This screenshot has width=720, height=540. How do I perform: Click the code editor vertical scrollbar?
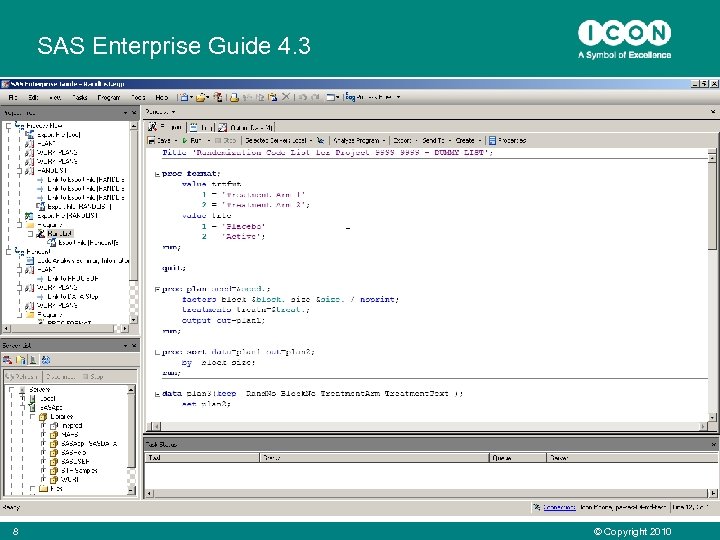712,285
